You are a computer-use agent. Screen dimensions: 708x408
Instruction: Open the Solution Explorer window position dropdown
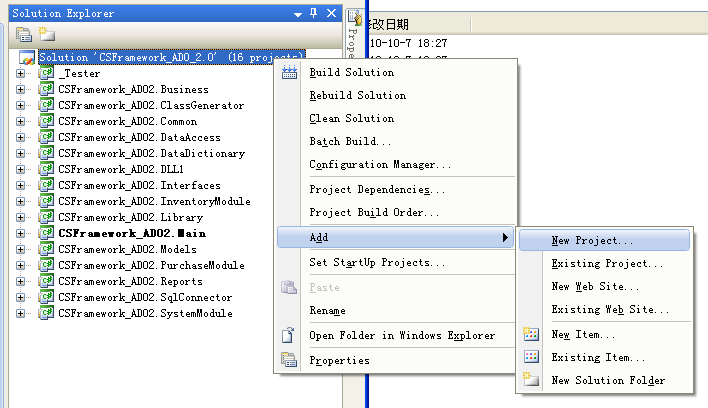click(297, 13)
